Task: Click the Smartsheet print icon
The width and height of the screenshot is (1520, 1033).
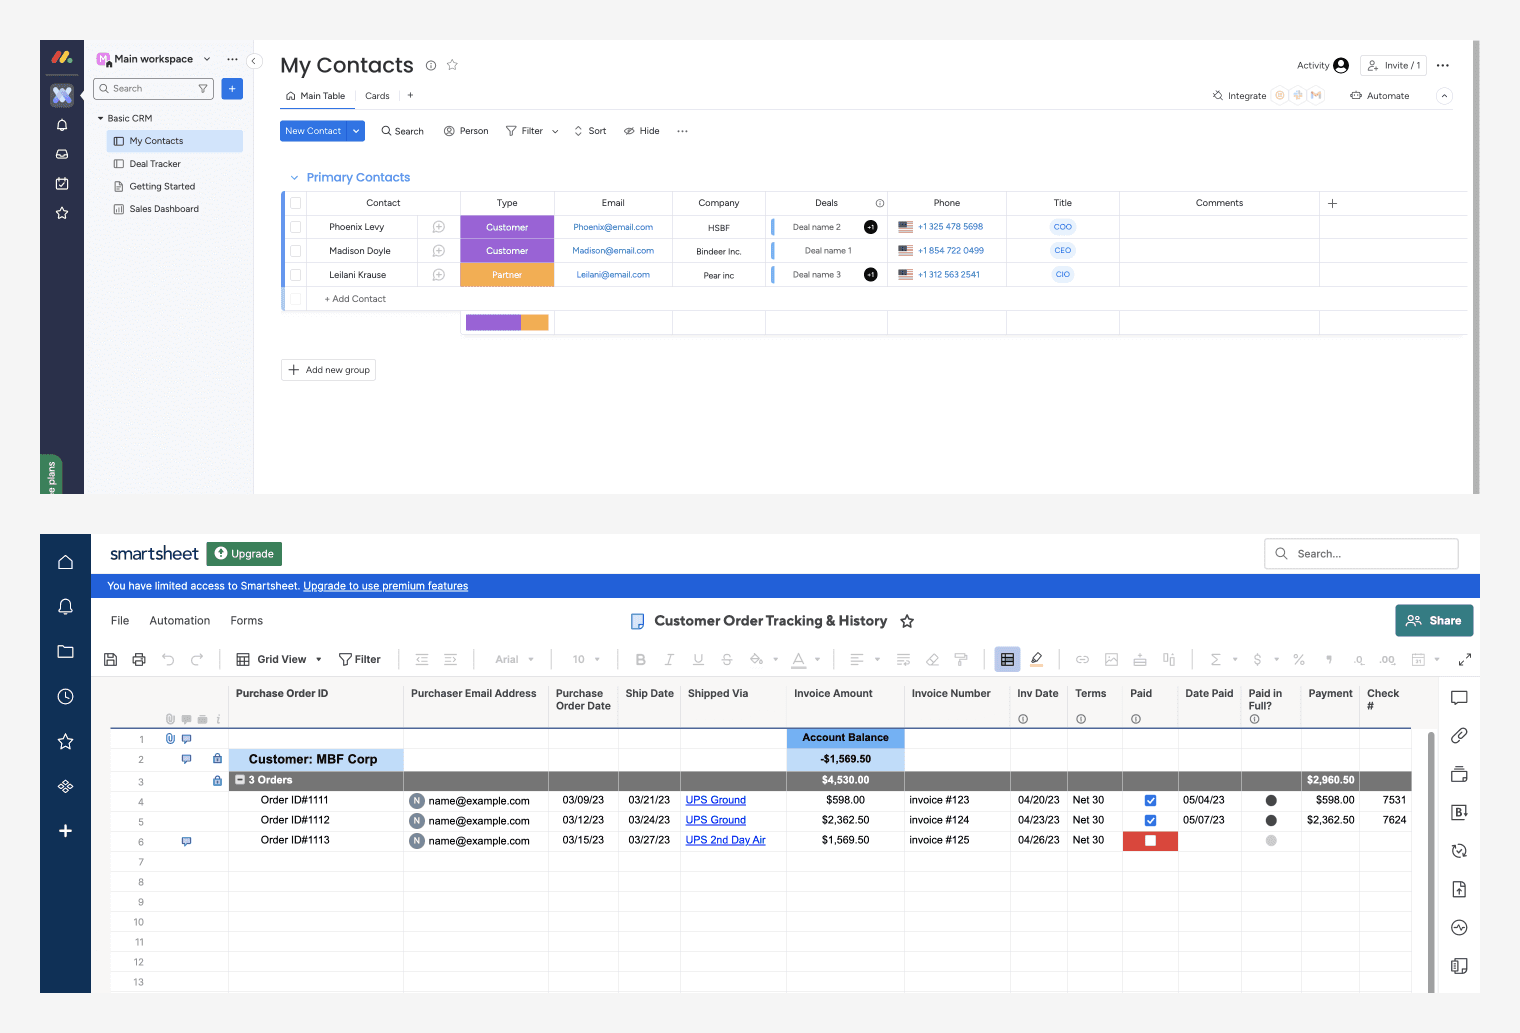Action: click(x=139, y=660)
